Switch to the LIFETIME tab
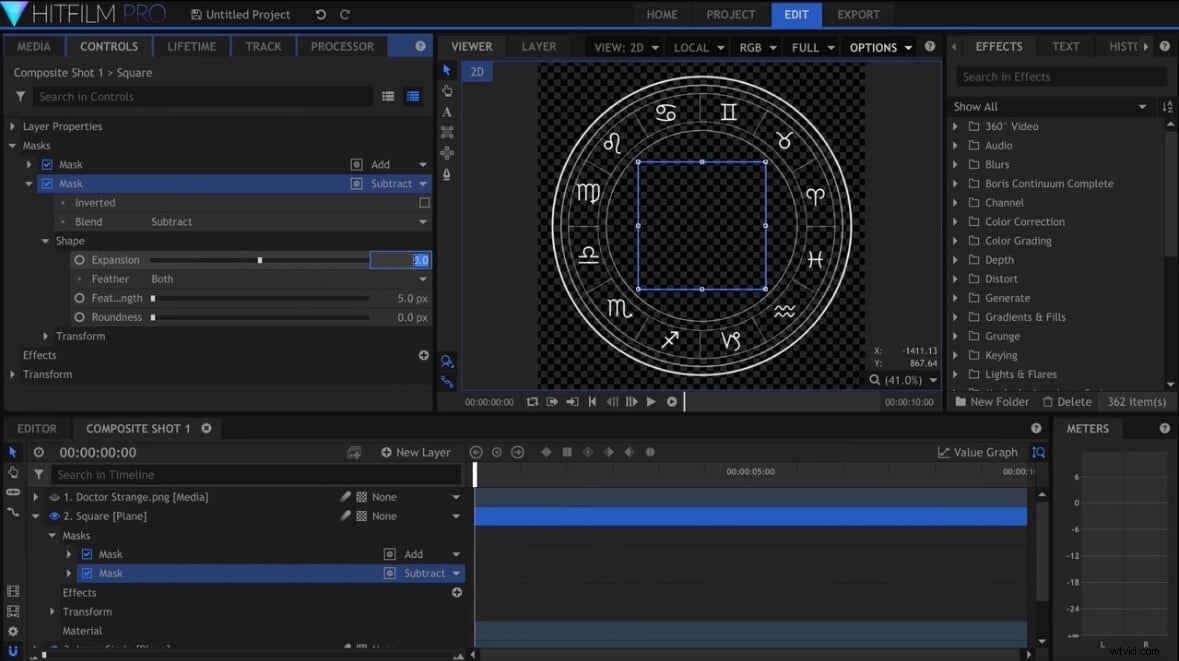The height and width of the screenshot is (661, 1179). tap(191, 46)
